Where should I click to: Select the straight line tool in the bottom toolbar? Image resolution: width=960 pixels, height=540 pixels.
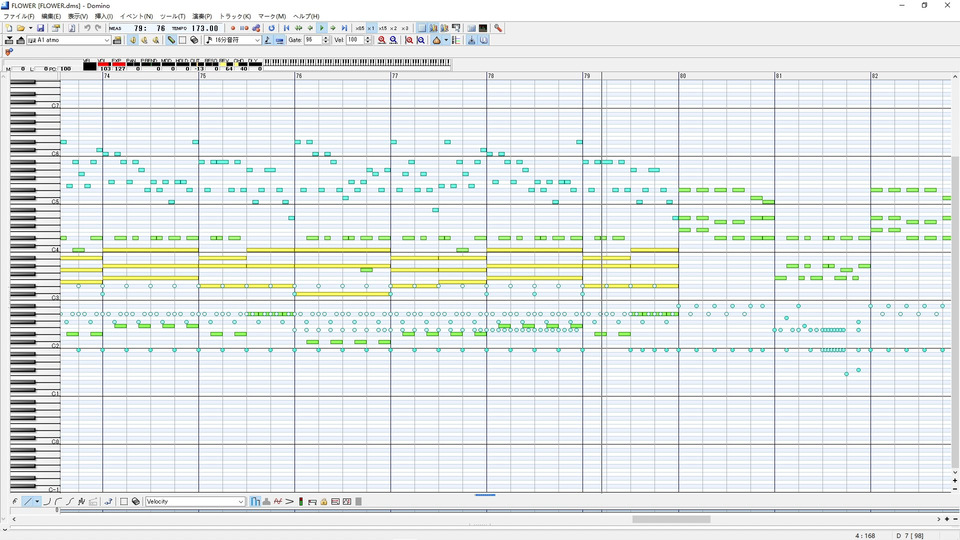pyautogui.click(x=28, y=501)
